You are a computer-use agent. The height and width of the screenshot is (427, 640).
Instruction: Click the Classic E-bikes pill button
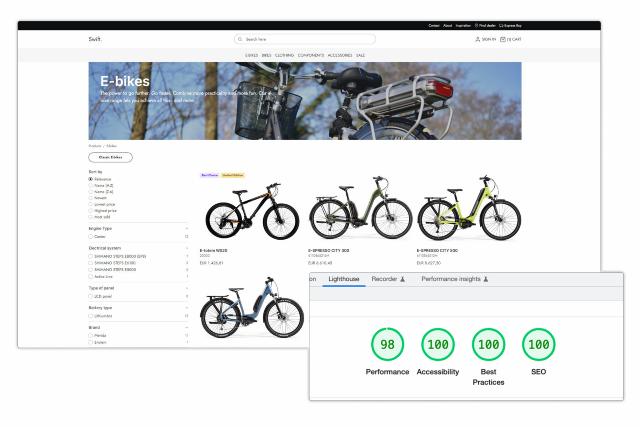point(110,157)
